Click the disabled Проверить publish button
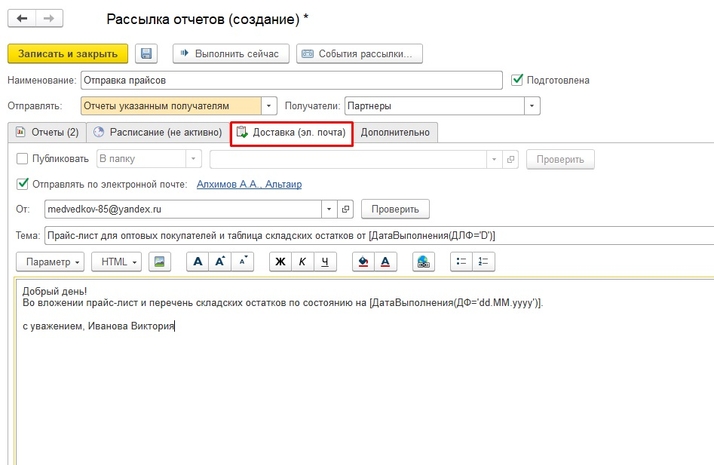This screenshot has width=714, height=465. (x=561, y=159)
